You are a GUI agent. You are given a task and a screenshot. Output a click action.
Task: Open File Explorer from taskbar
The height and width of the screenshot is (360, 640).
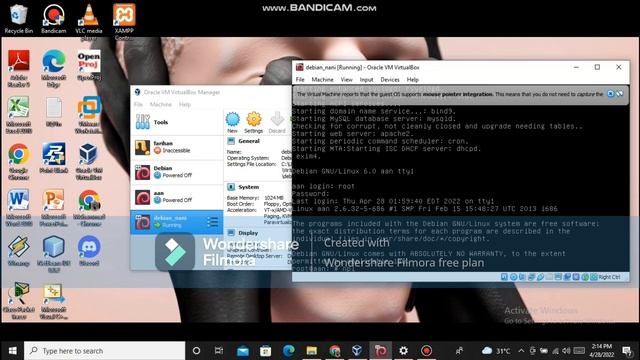[312, 351]
